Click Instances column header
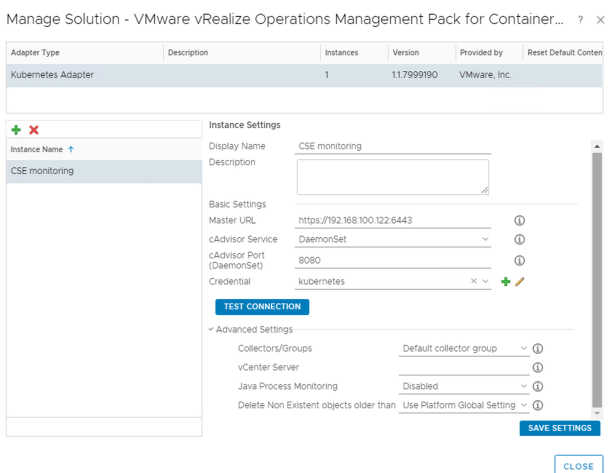This screenshot has height=473, width=615. [x=354, y=53]
